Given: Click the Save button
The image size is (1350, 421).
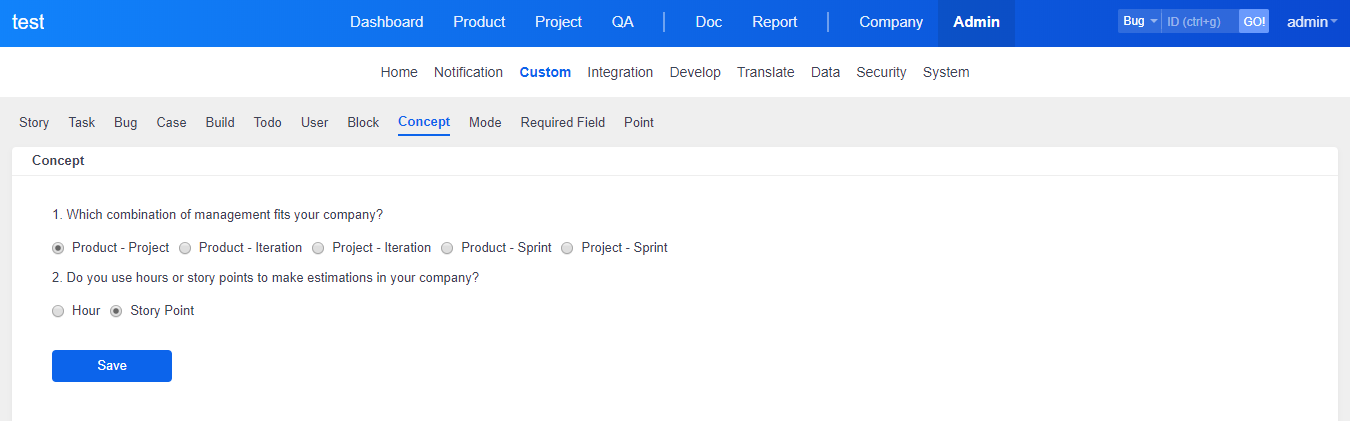Looking at the screenshot, I should tap(112, 366).
